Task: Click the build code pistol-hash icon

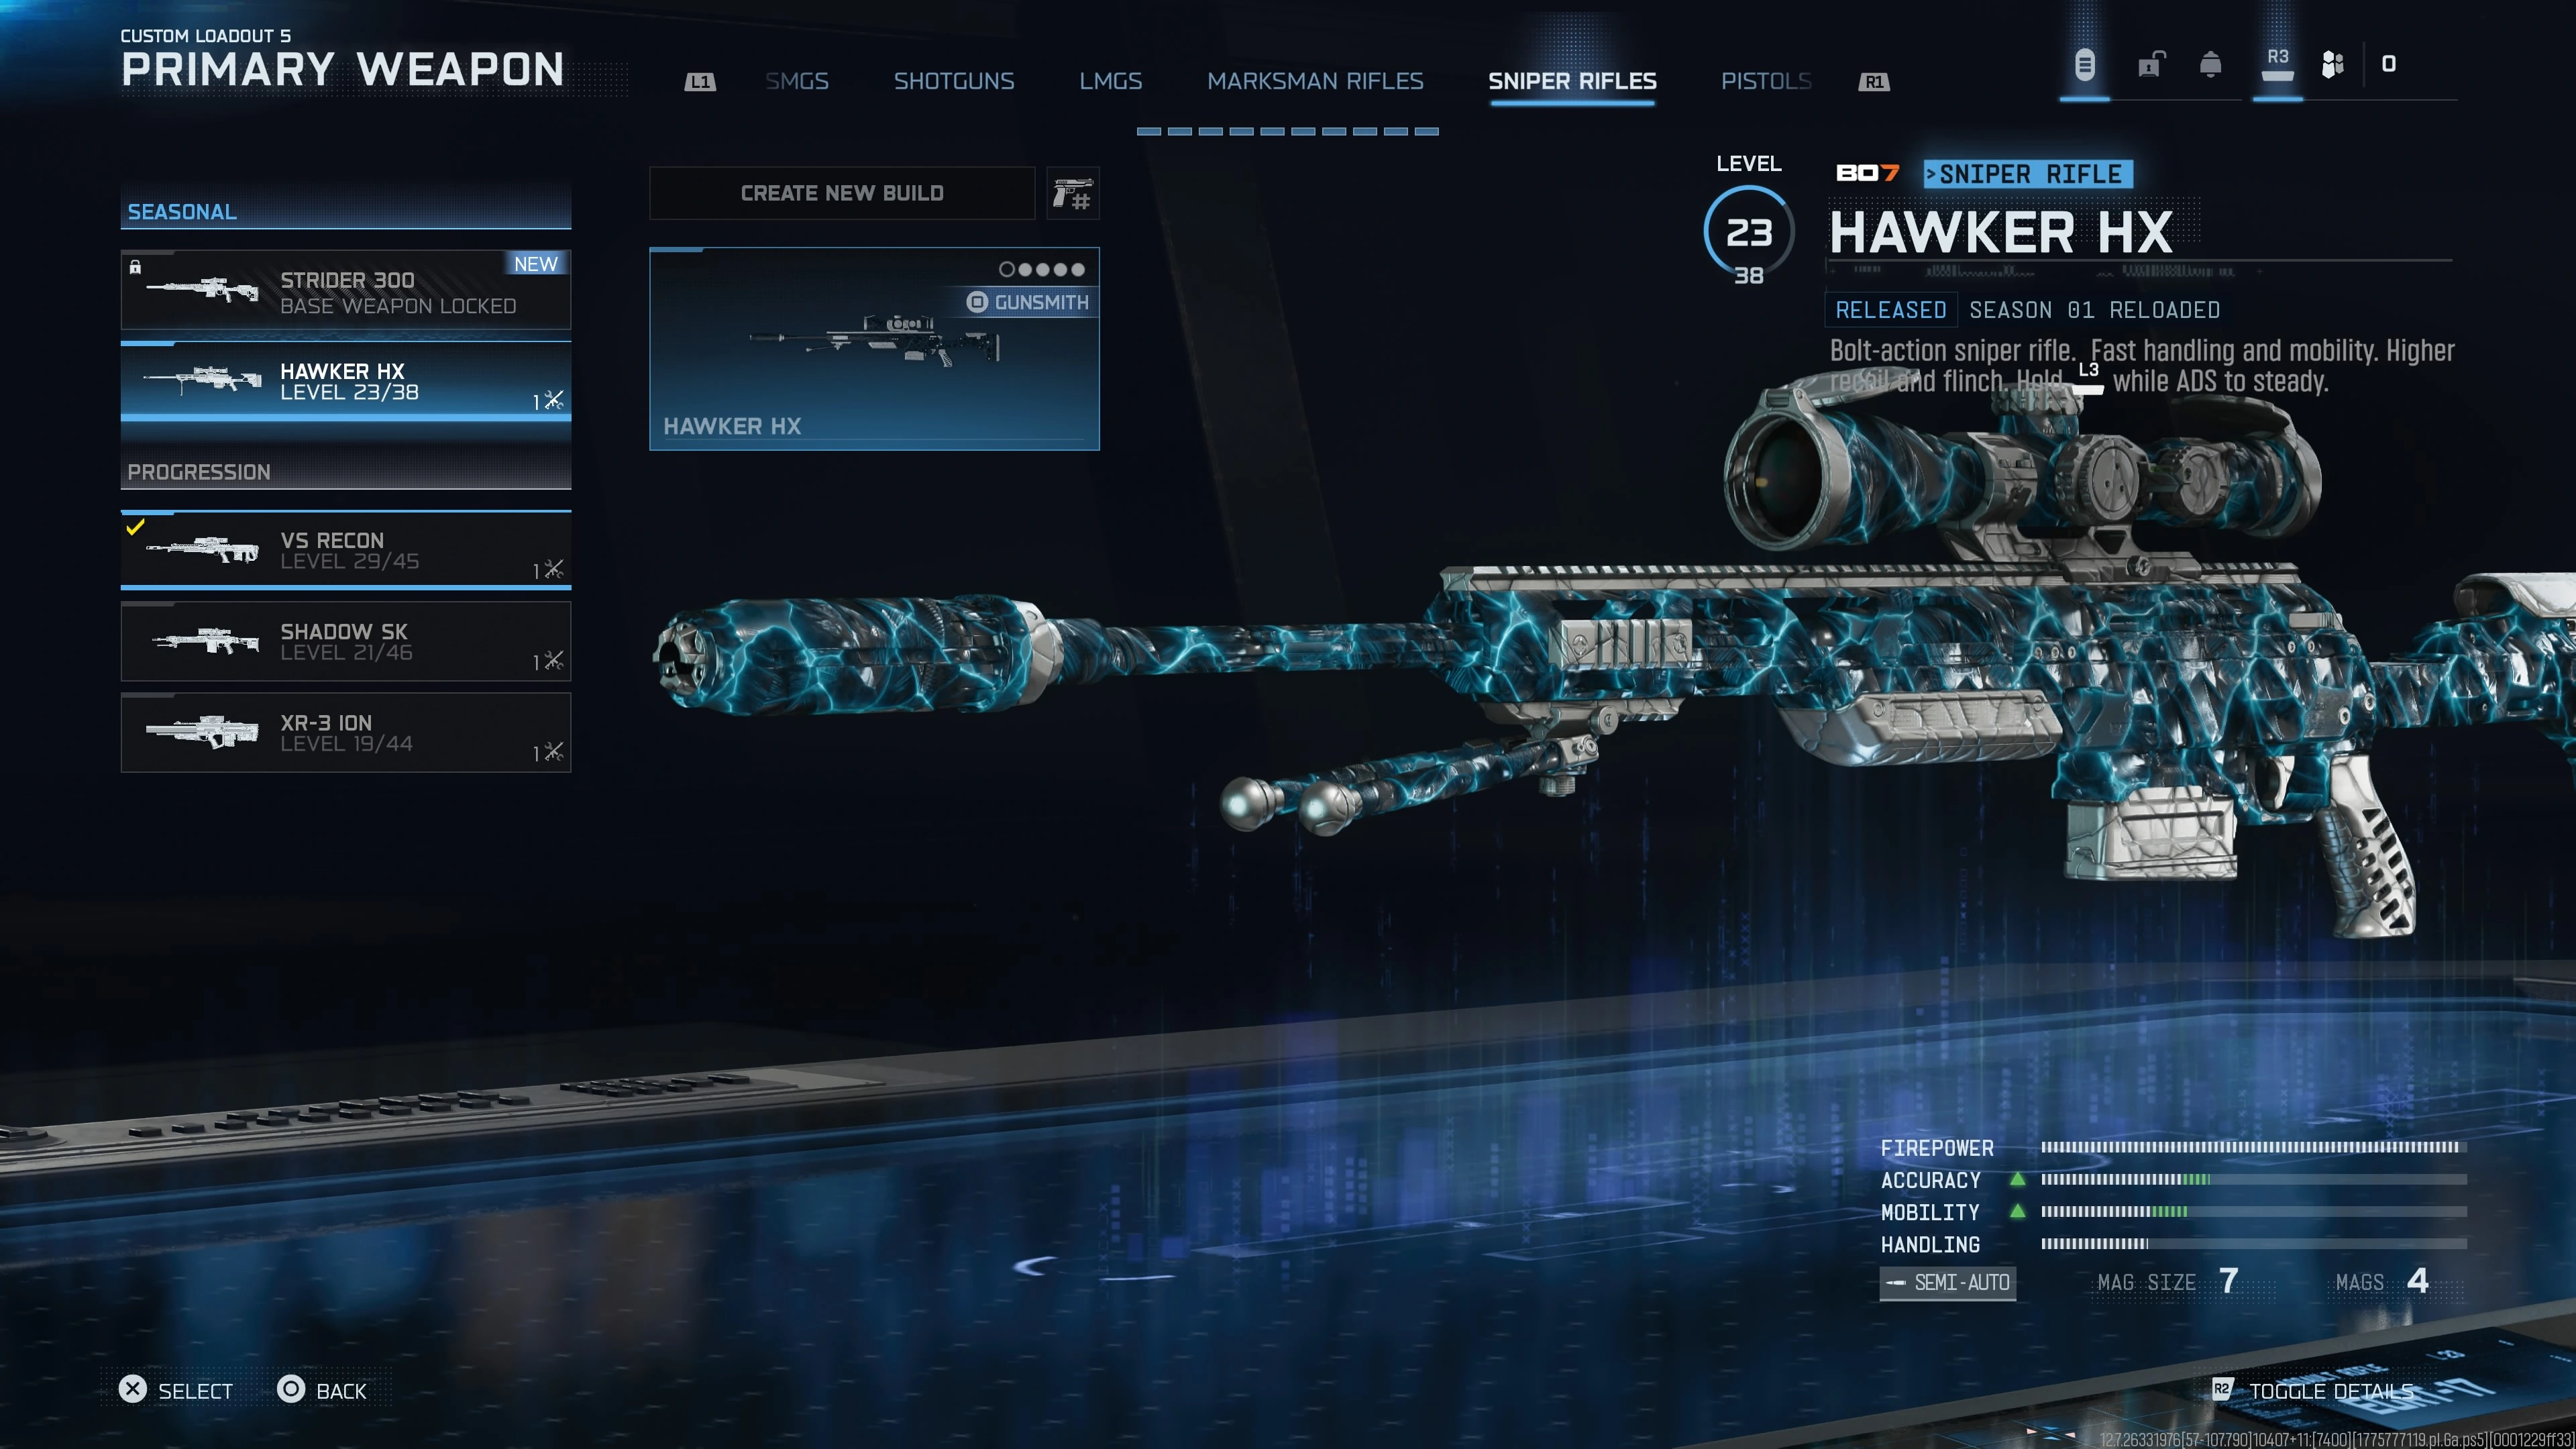Action: (1073, 193)
